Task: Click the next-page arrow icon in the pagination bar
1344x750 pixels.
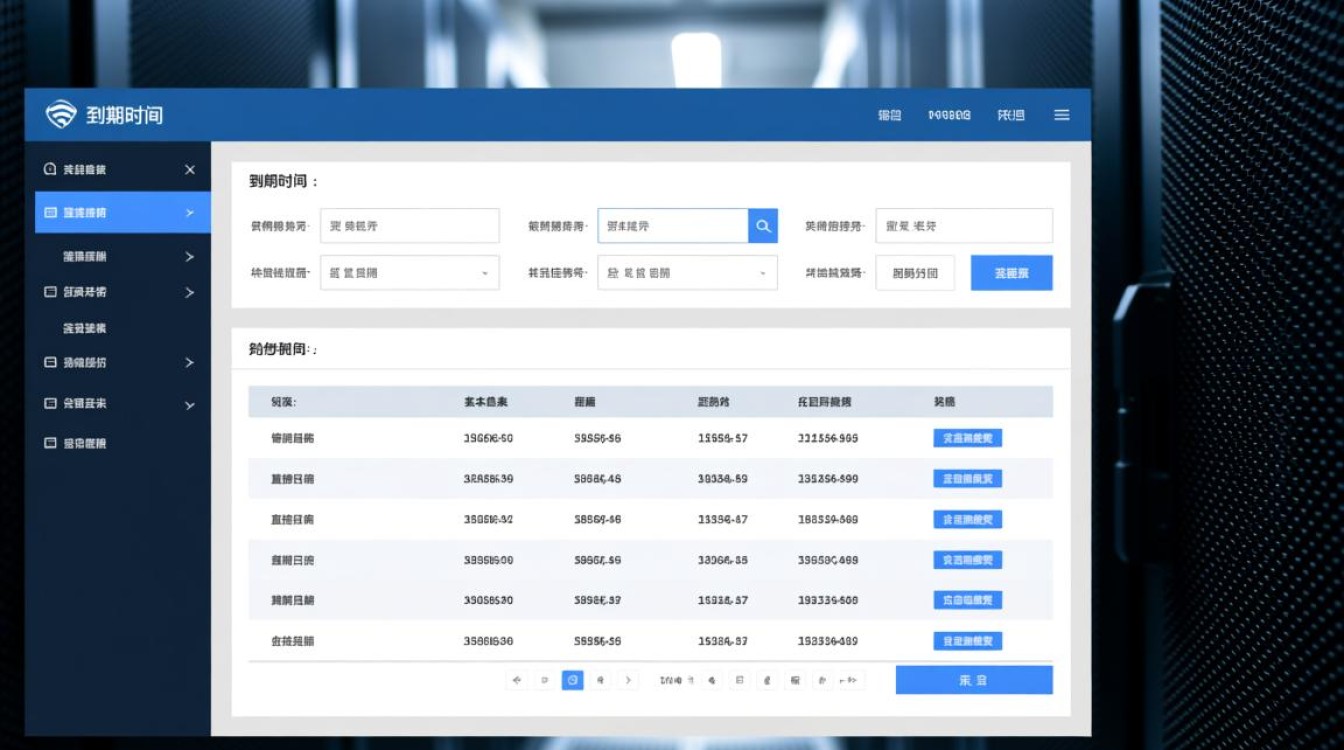Action: pos(629,679)
